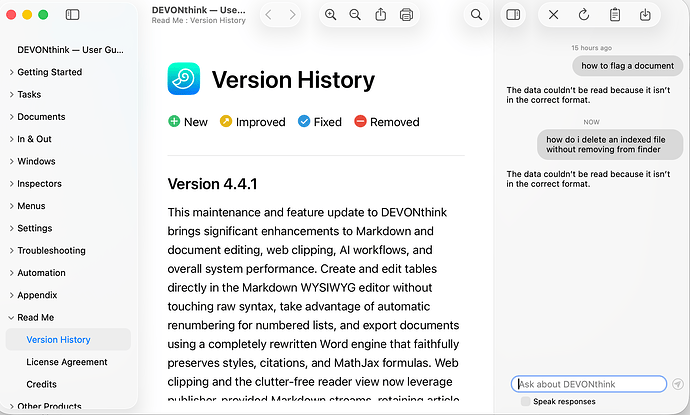
Task: Open search with the magnifying glass icon
Action: click(x=476, y=15)
